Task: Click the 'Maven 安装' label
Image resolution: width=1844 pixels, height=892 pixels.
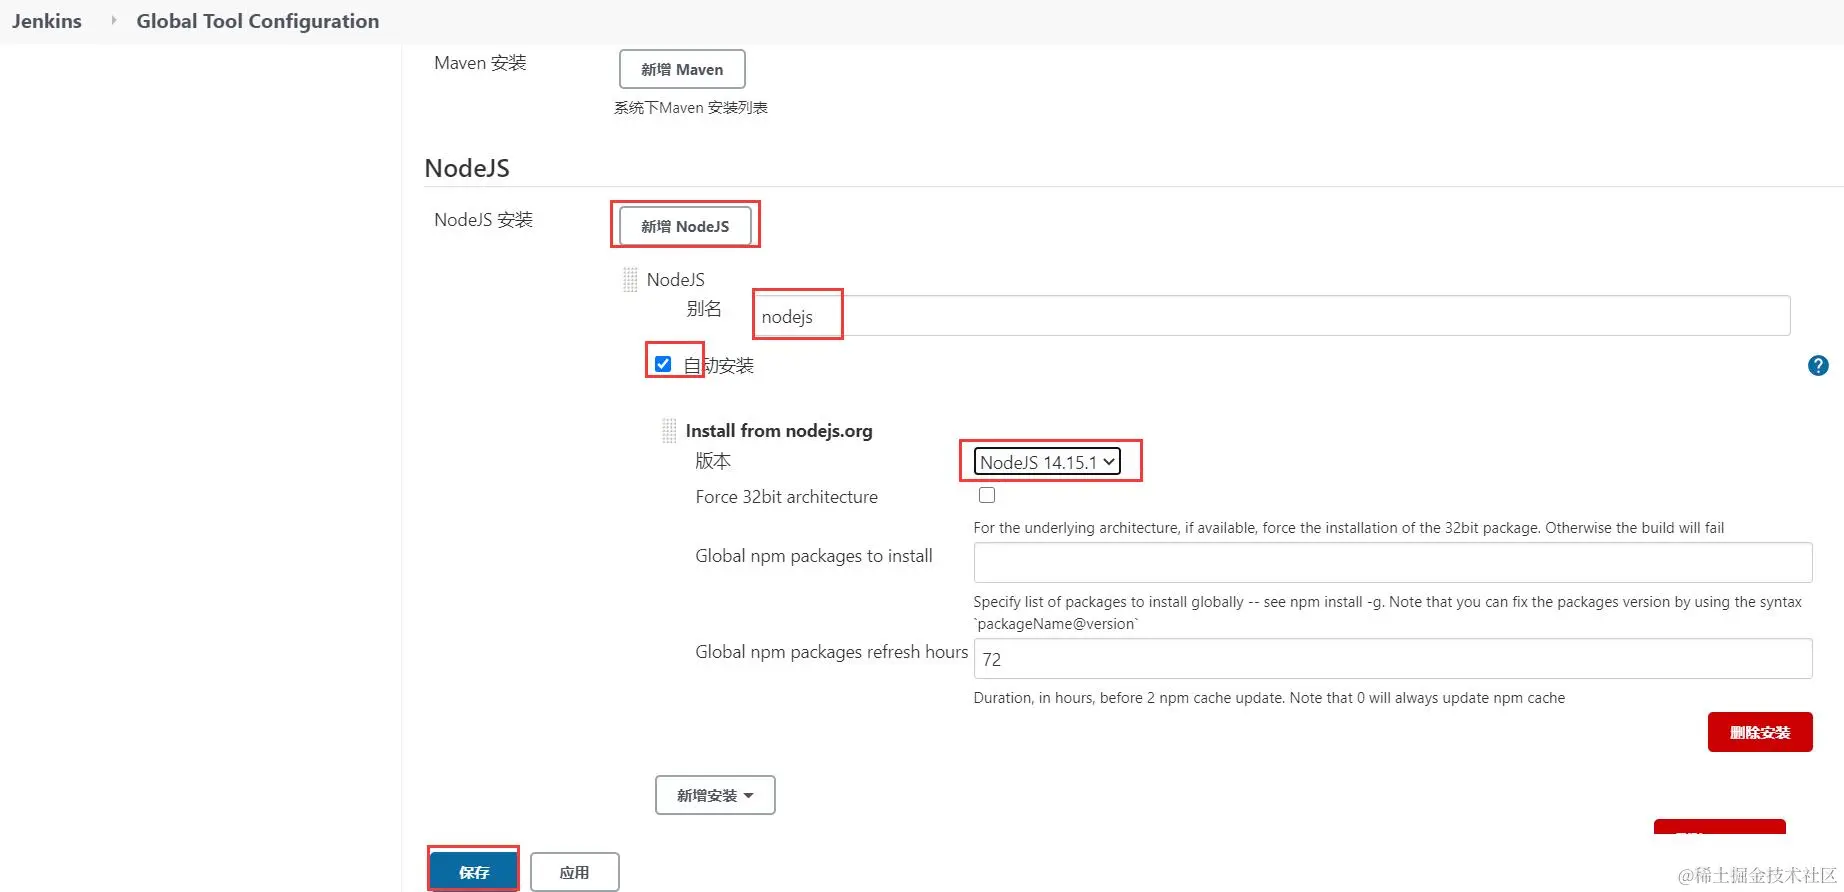Action: point(480,63)
